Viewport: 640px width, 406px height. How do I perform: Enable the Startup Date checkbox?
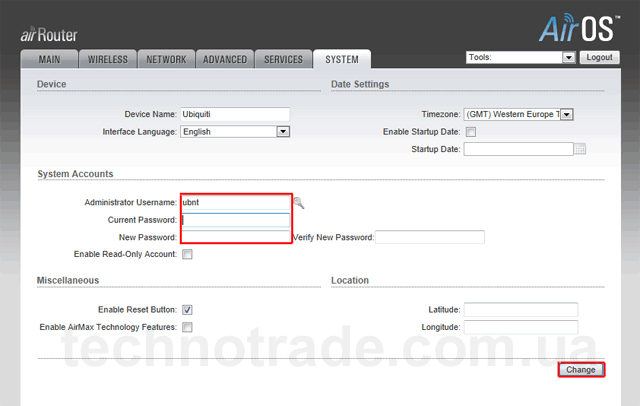471,132
